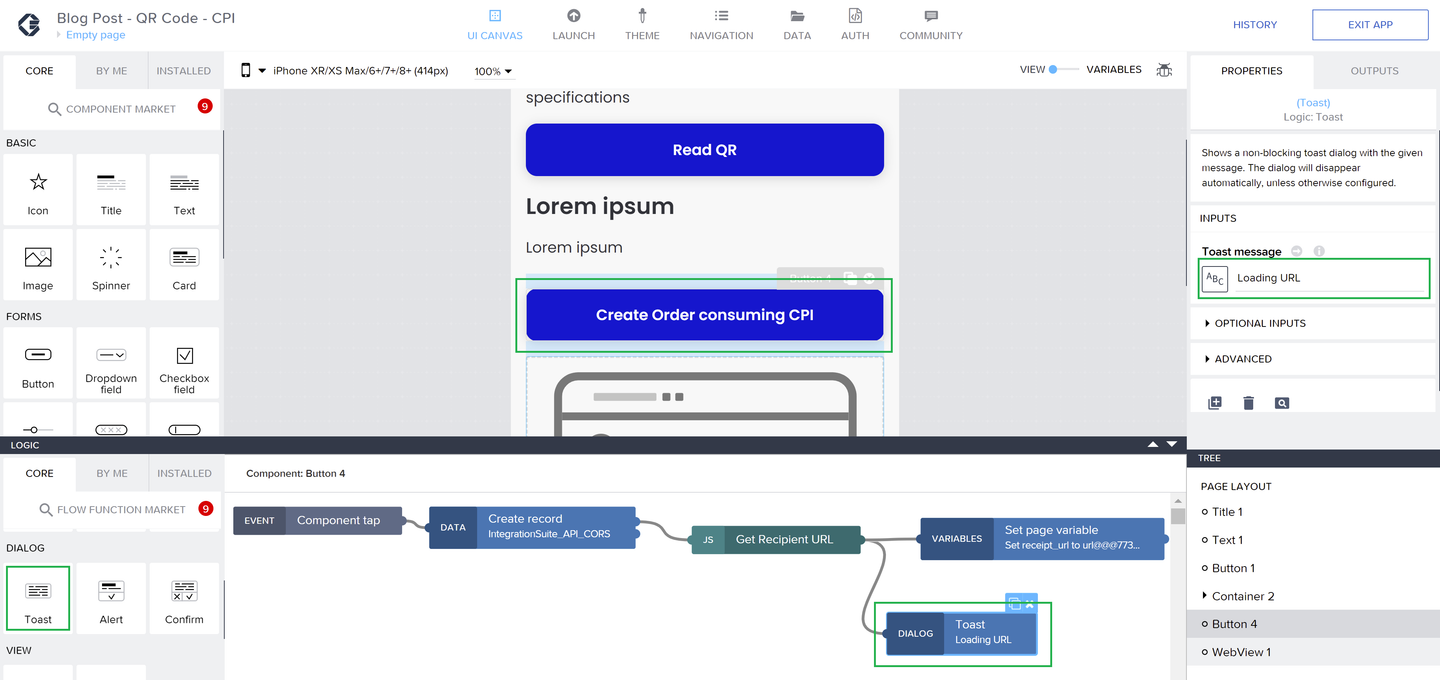1440x680 pixels.
Task: Switch to the Properties tab
Action: pos(1251,71)
